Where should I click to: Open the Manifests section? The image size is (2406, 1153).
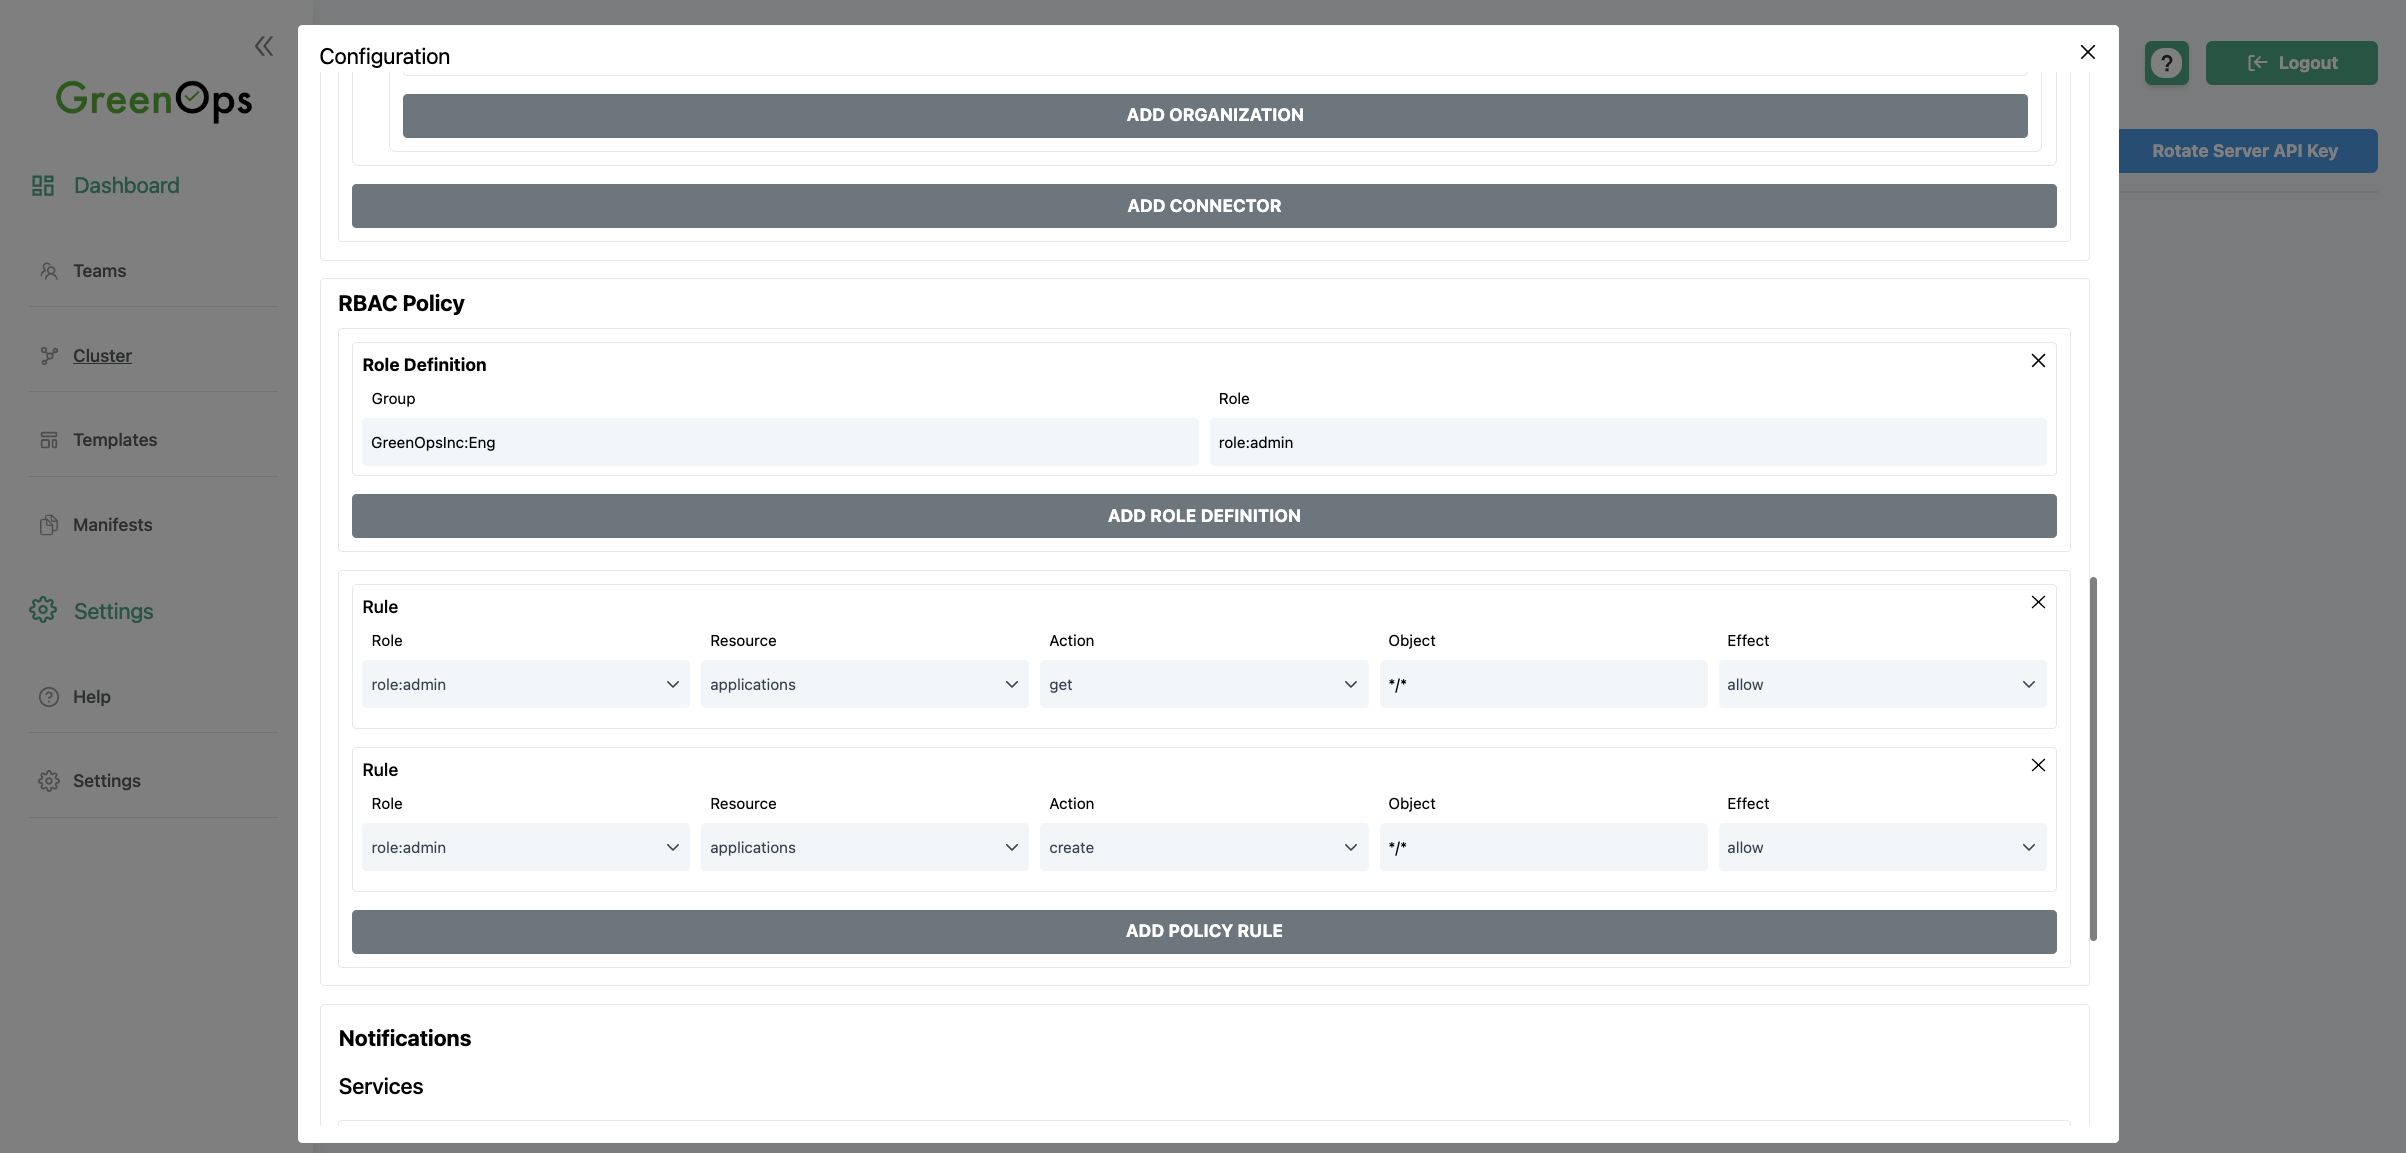pyautogui.click(x=112, y=525)
